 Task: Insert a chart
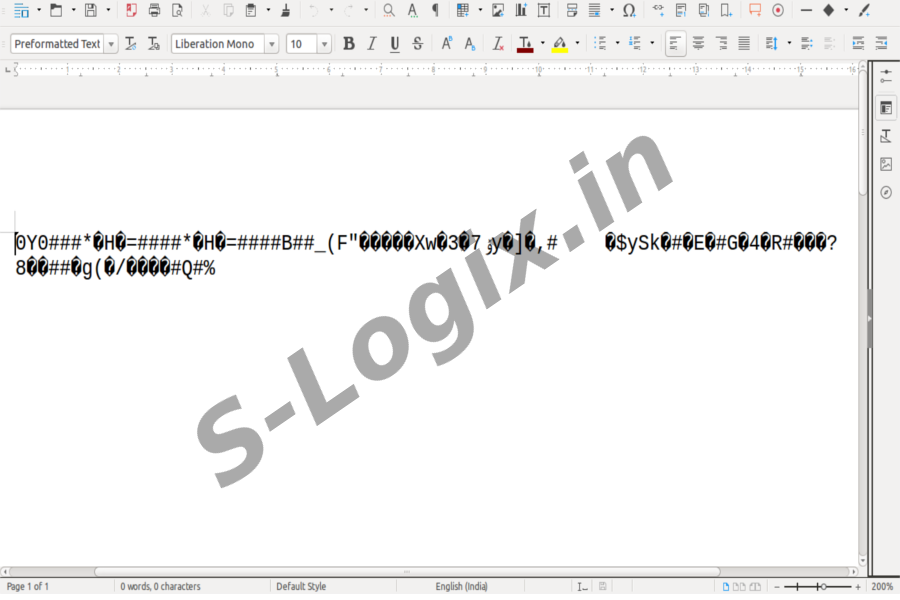521,10
